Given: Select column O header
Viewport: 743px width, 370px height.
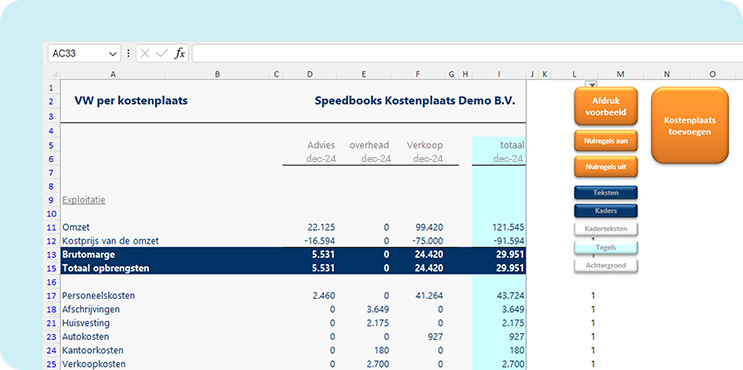Looking at the screenshot, I should [713, 74].
